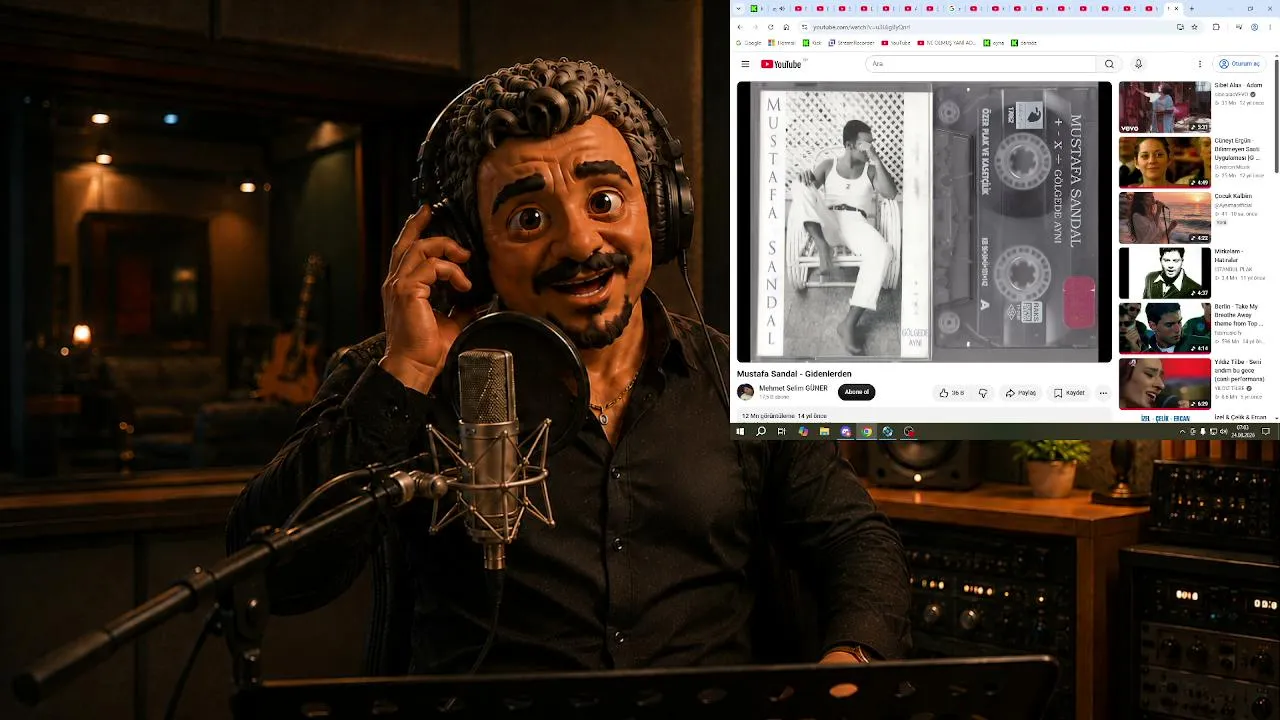Image resolution: width=1280 pixels, height=720 pixels.
Task: Click the YouTube search magnifier button
Action: (1109, 64)
